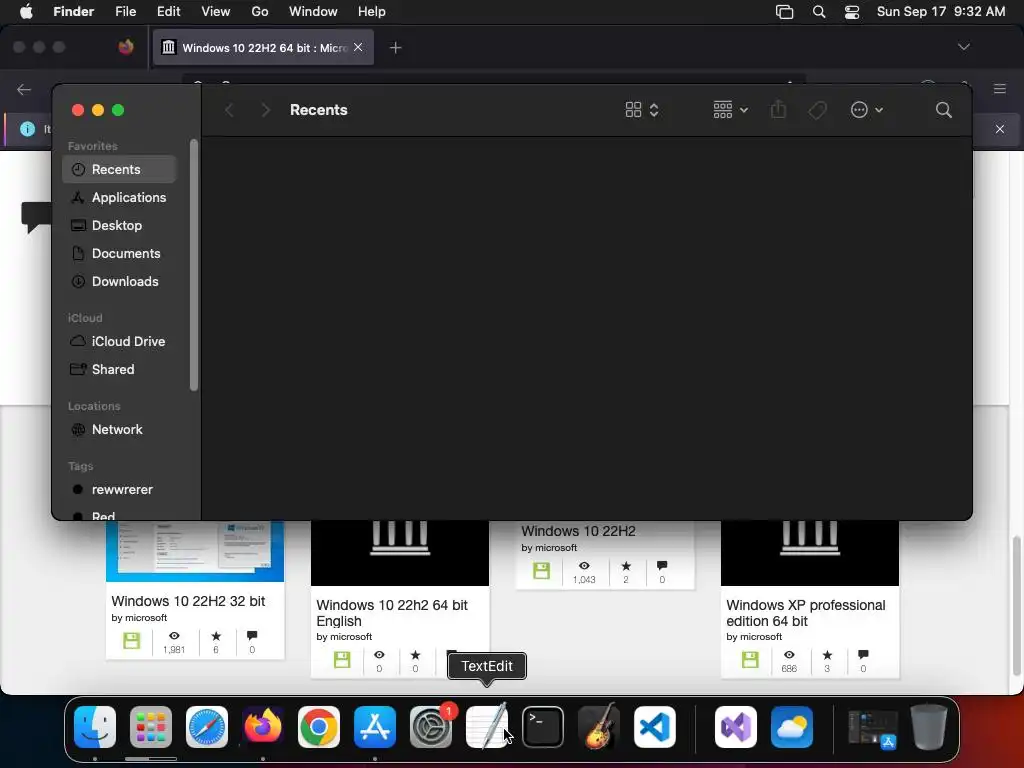Screen dimensions: 1024x768
Task: Open the Edit menu
Action: click(x=168, y=12)
